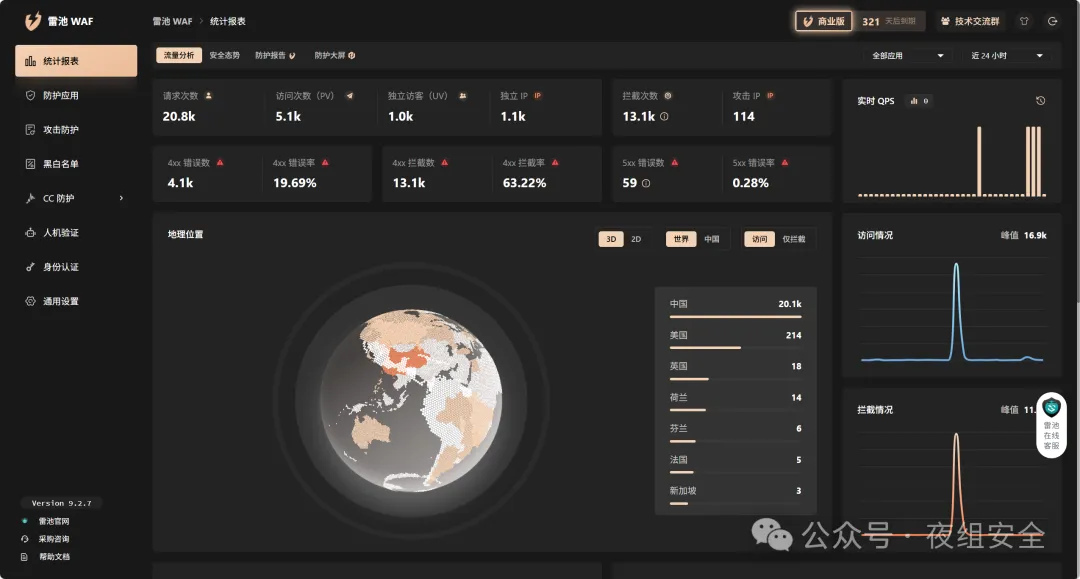Image resolution: width=1080 pixels, height=579 pixels.
Task: Click the bar chart badge next to 实时 QPS
Action: tap(920, 101)
